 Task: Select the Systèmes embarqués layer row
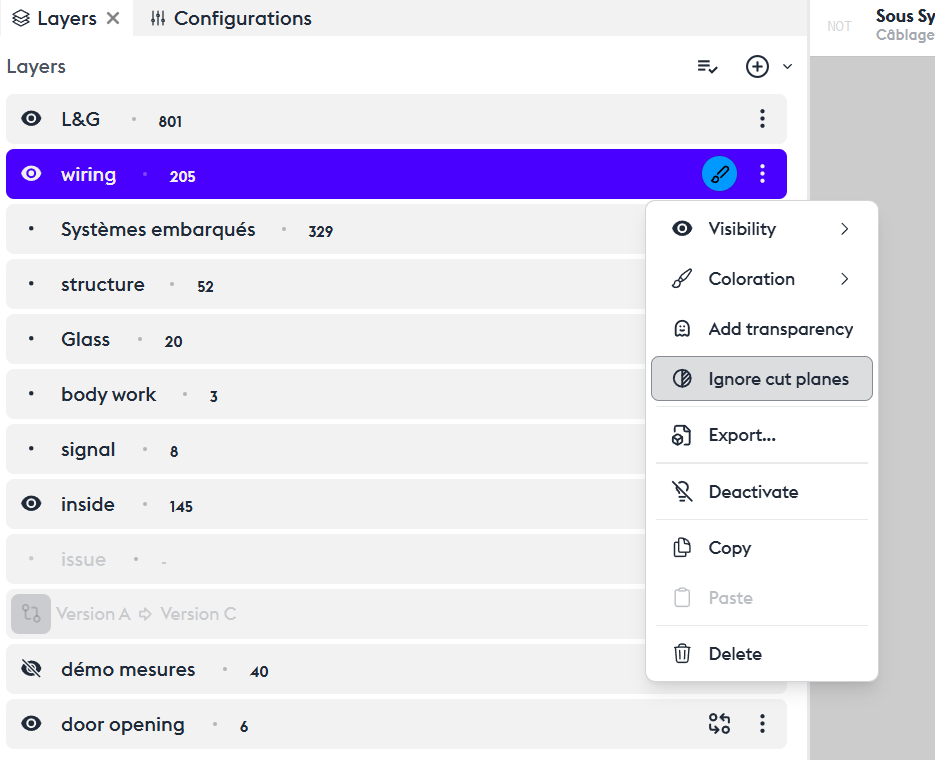click(x=158, y=230)
